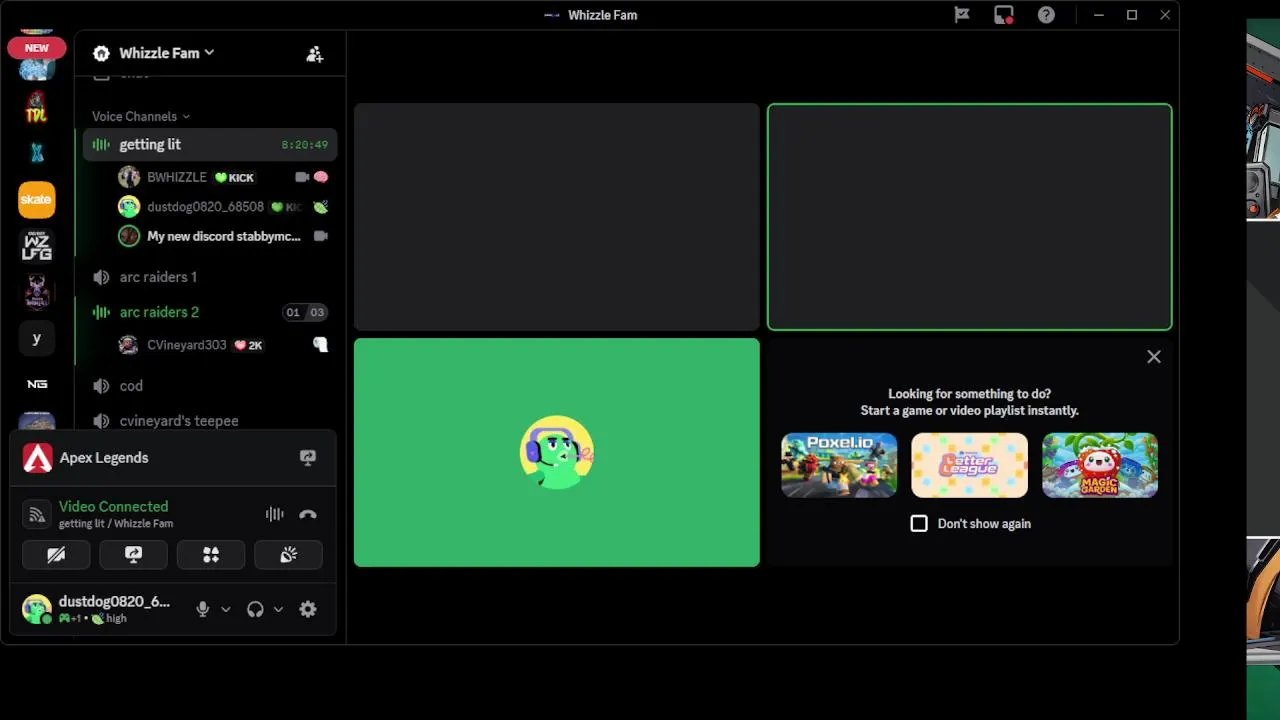Mute the microphone
Image resolution: width=1280 pixels, height=720 pixels.
point(203,609)
